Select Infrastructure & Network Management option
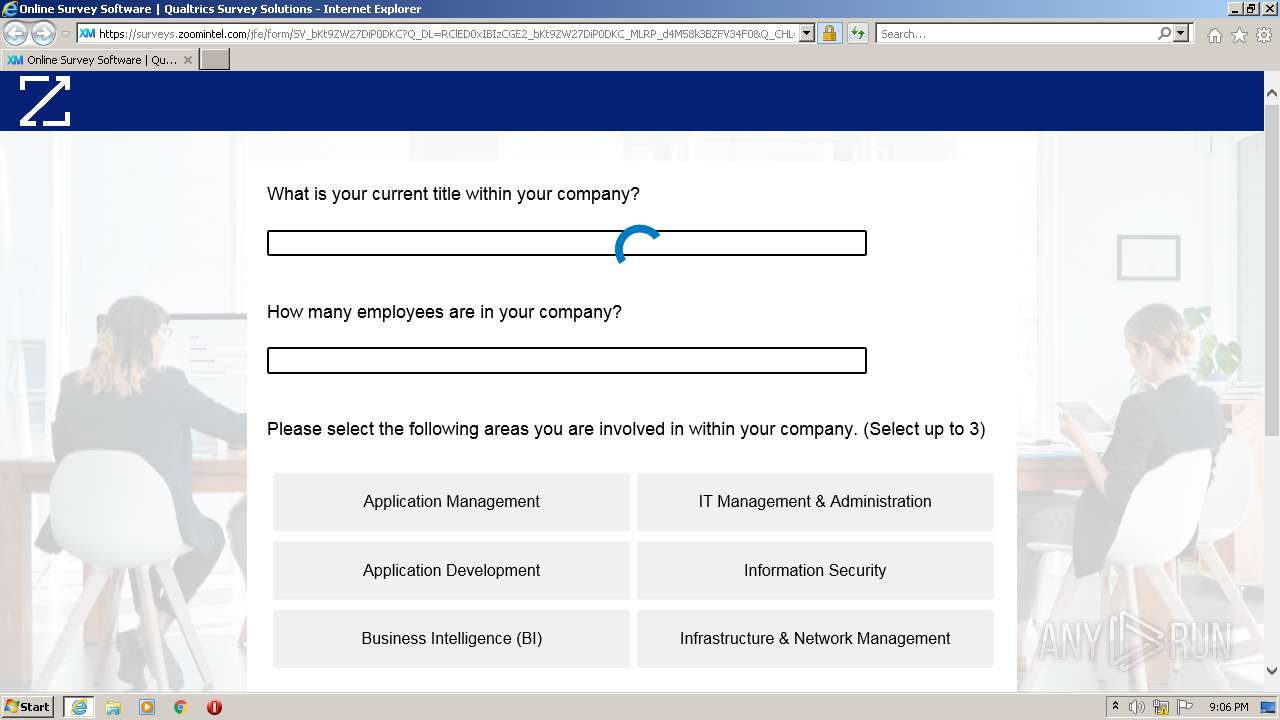This screenshot has height=720, width=1280. (x=815, y=638)
